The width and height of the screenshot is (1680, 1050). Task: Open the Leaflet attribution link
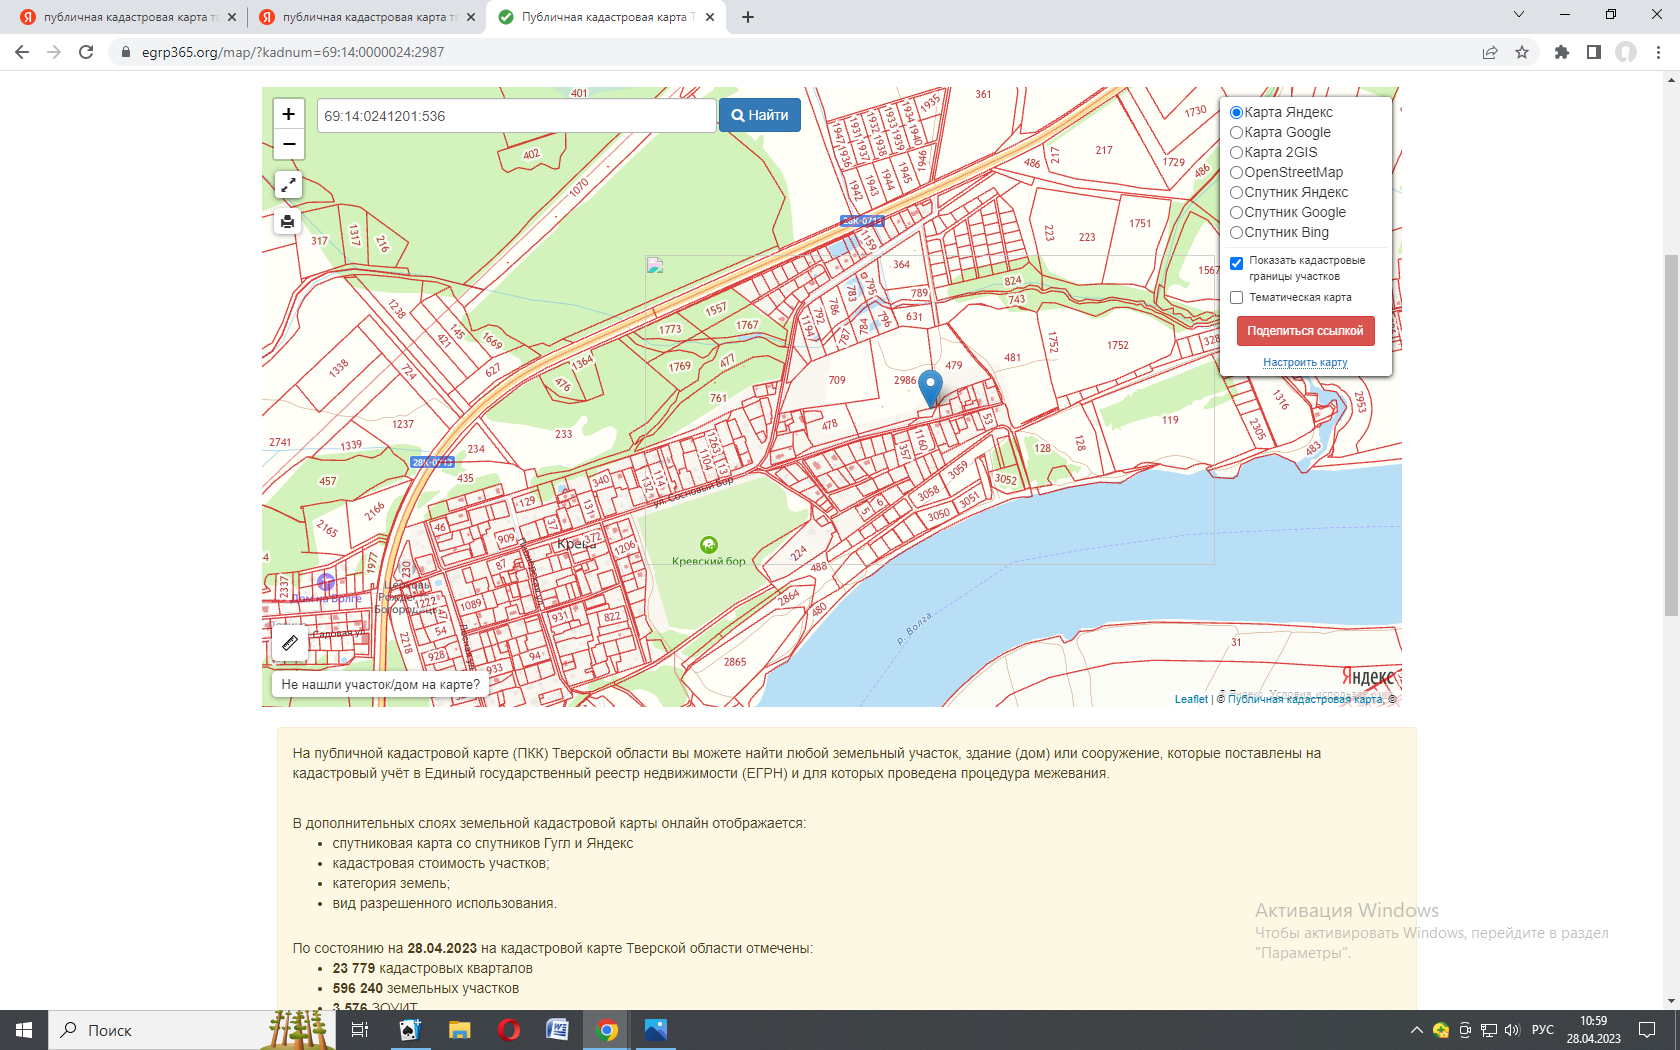(1191, 699)
